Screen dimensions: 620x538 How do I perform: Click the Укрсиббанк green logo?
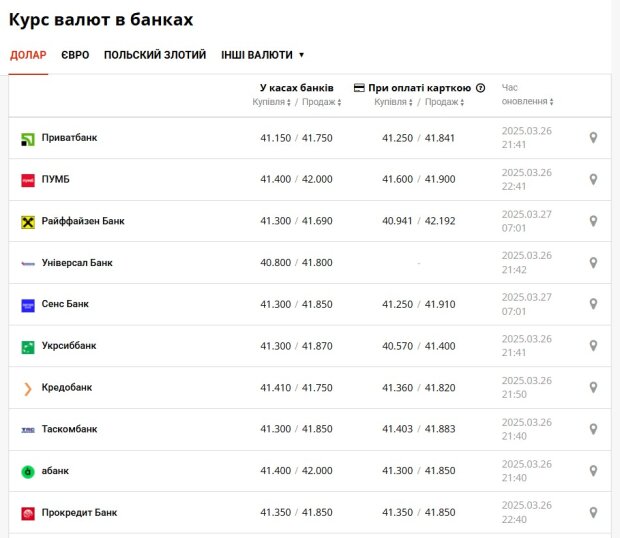coord(28,347)
